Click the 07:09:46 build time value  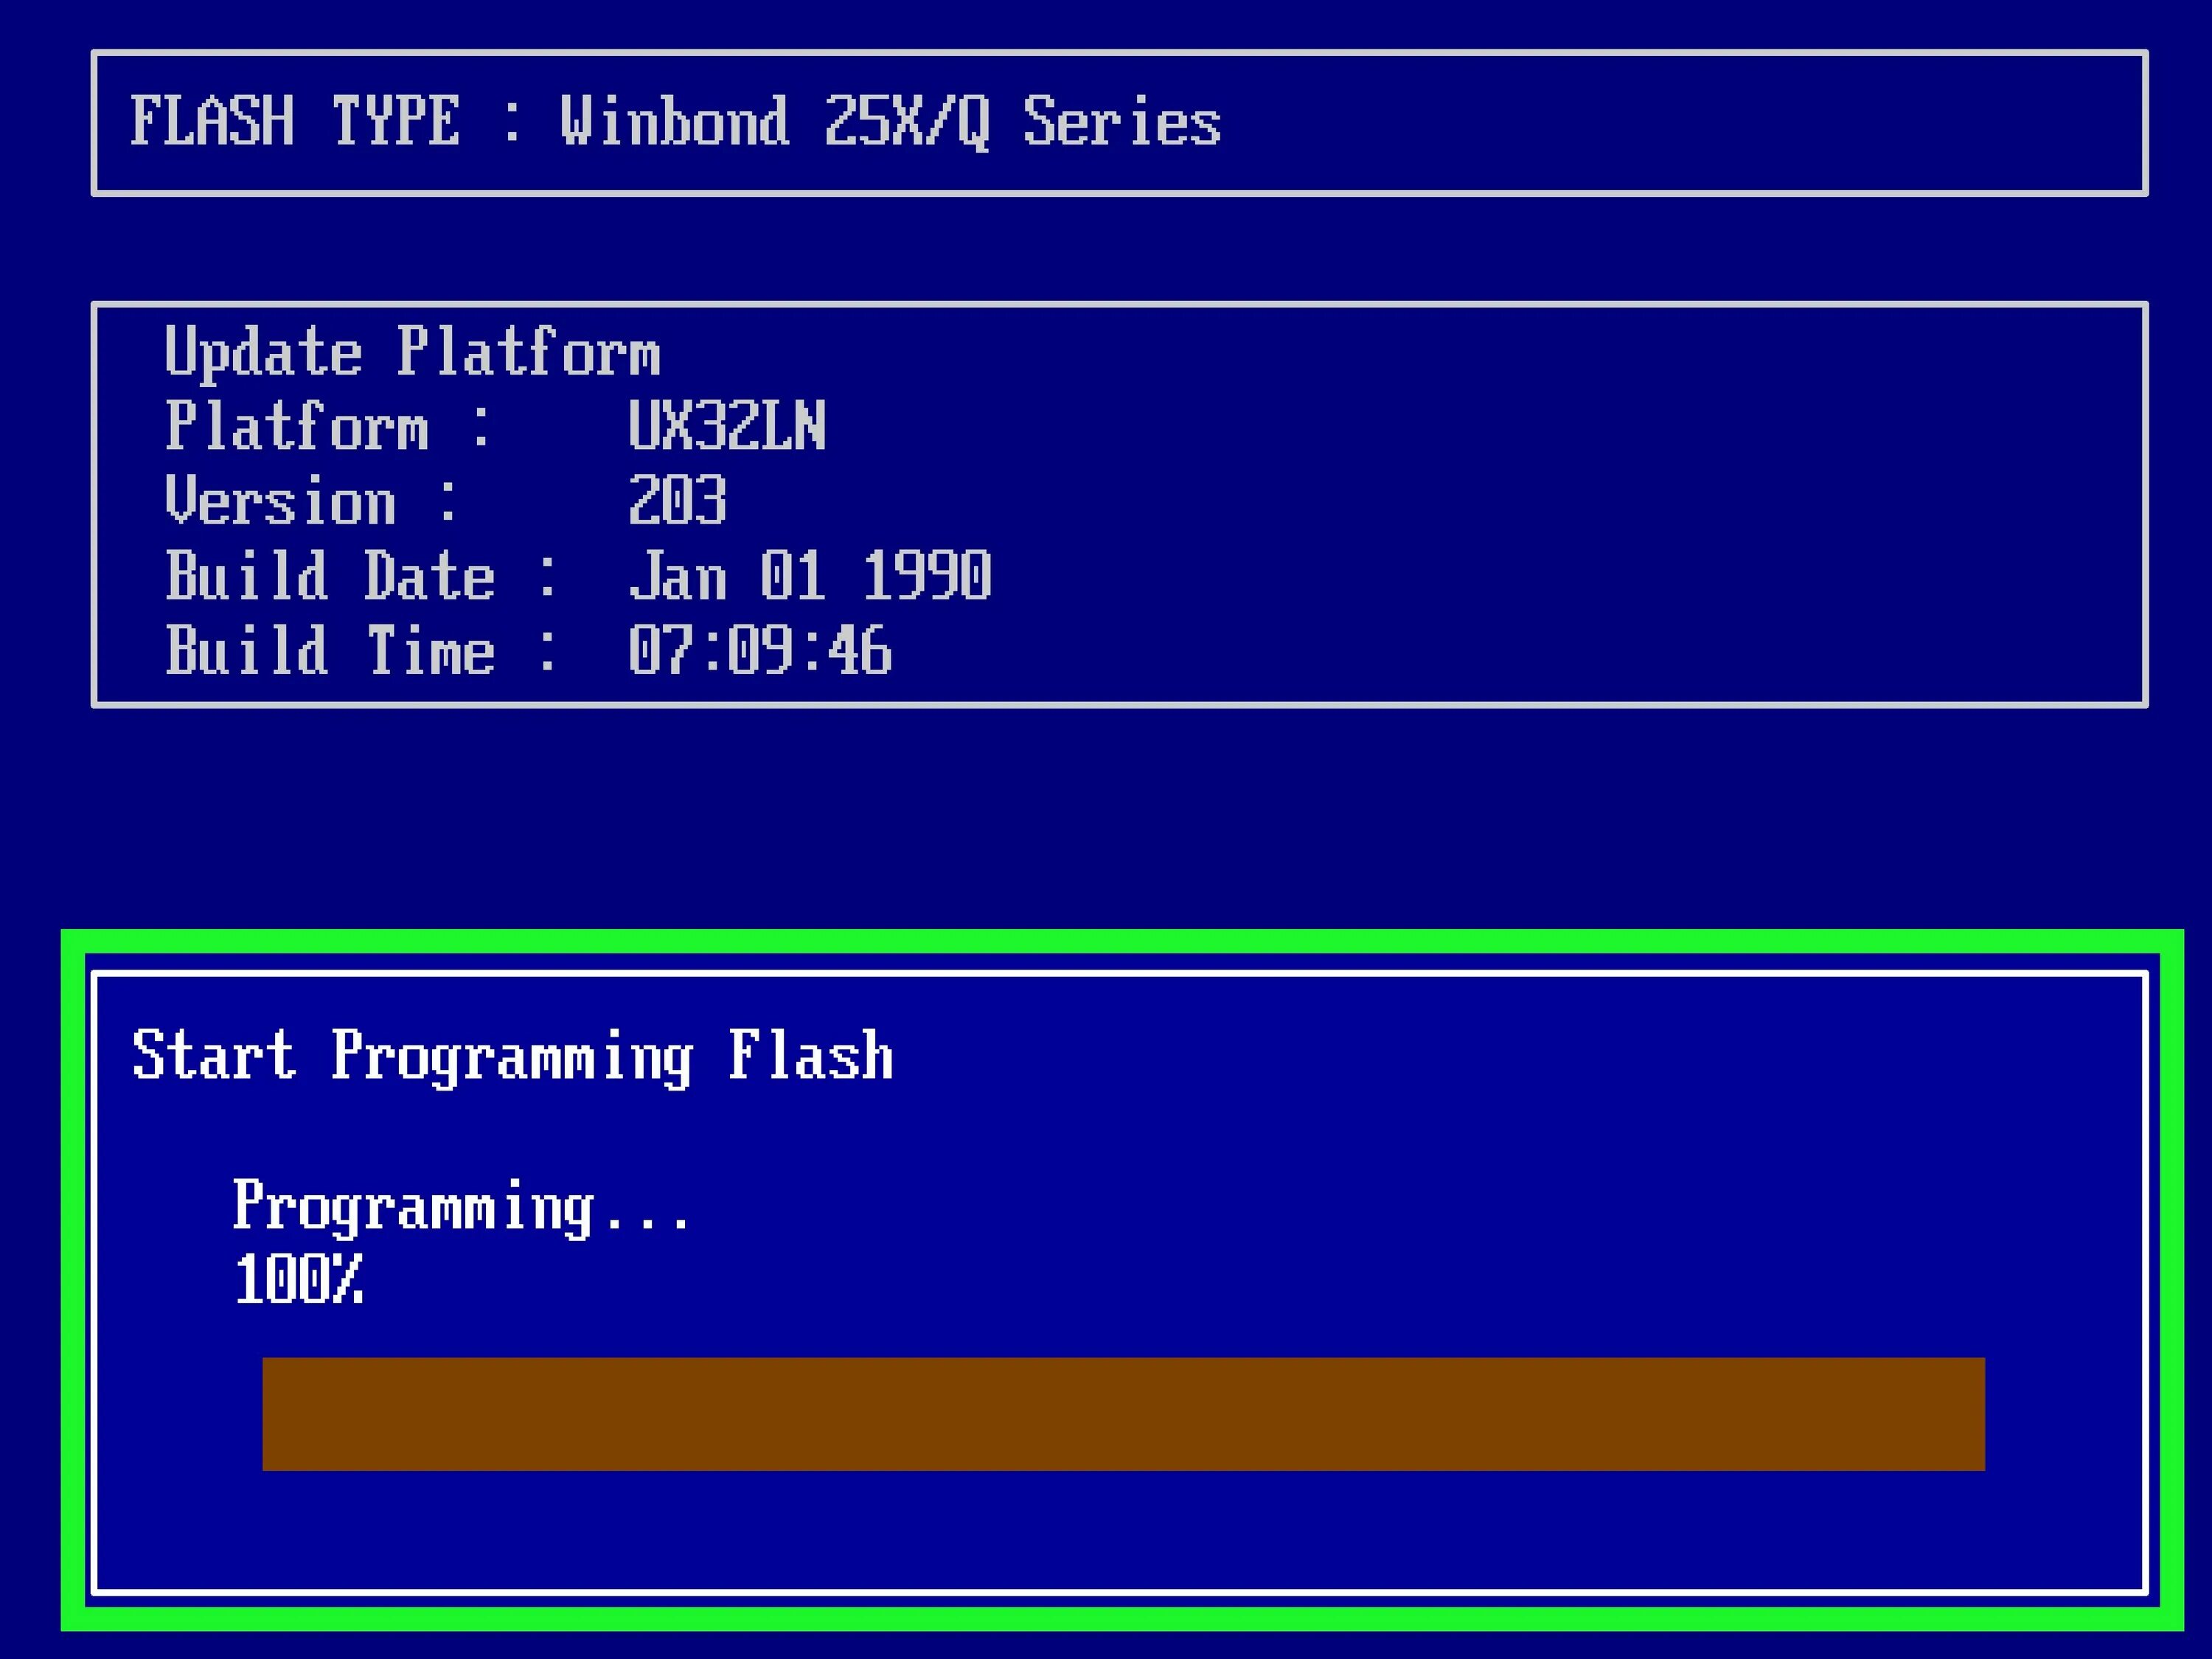coord(759,651)
